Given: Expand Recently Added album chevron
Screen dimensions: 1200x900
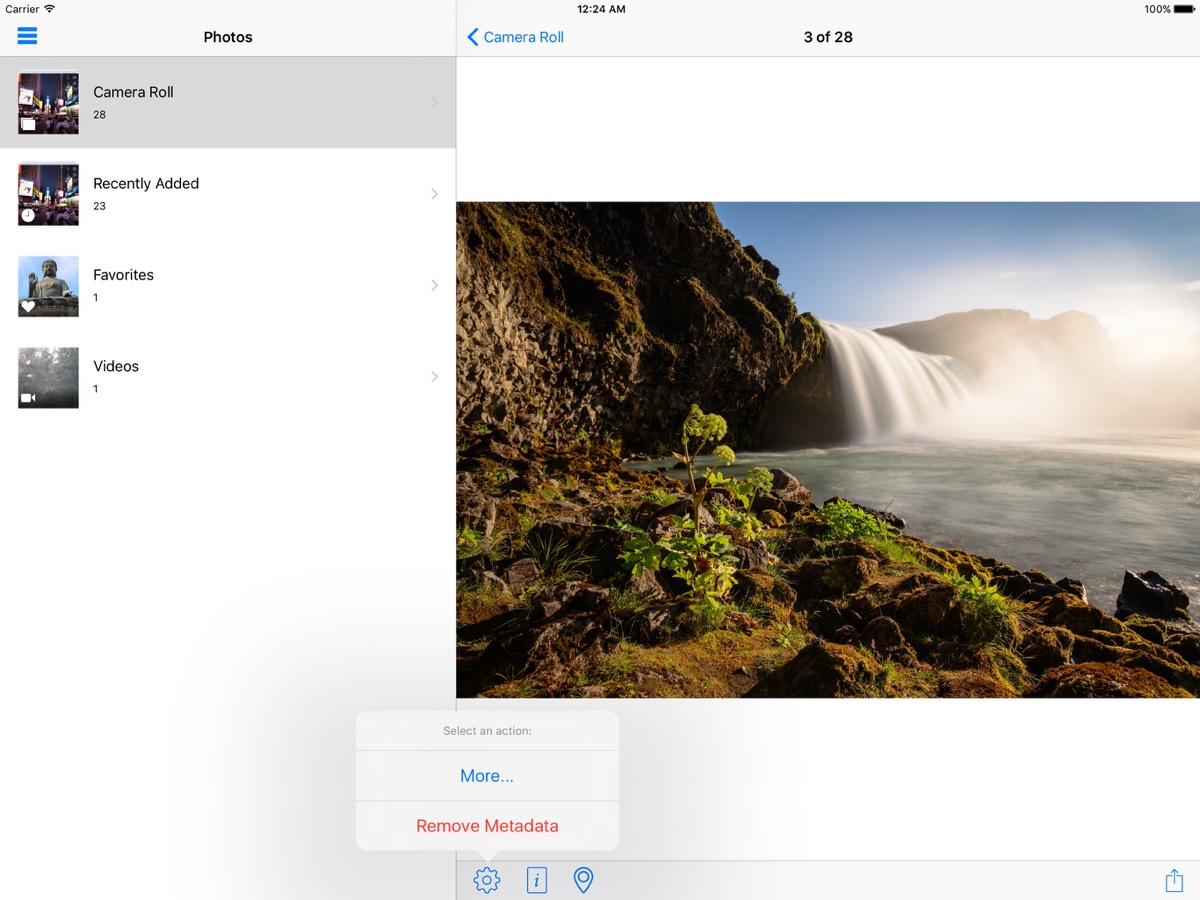Looking at the screenshot, I should 434,194.
